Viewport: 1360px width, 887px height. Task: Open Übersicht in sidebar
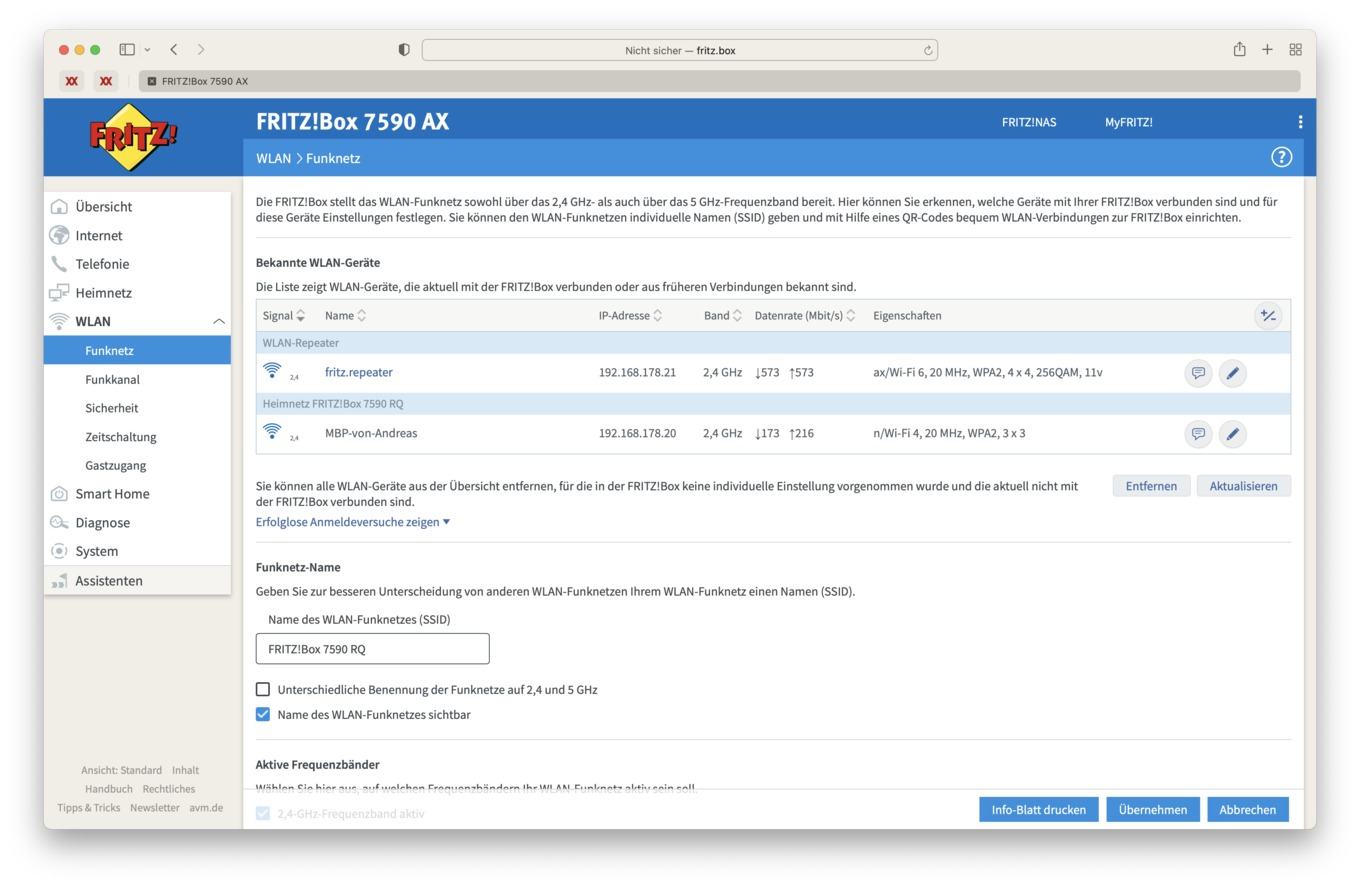[137, 207]
